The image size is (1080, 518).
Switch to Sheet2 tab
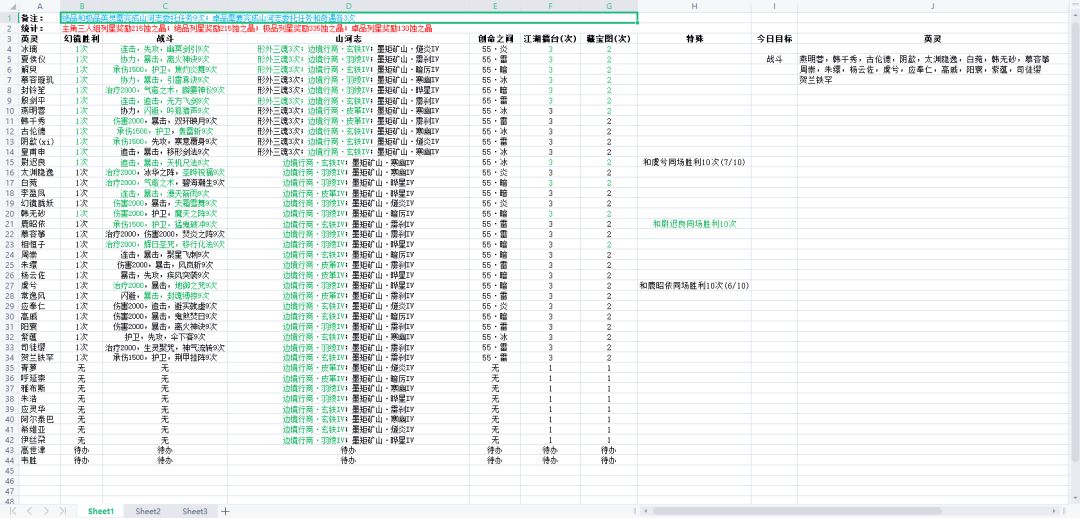[x=147, y=511]
